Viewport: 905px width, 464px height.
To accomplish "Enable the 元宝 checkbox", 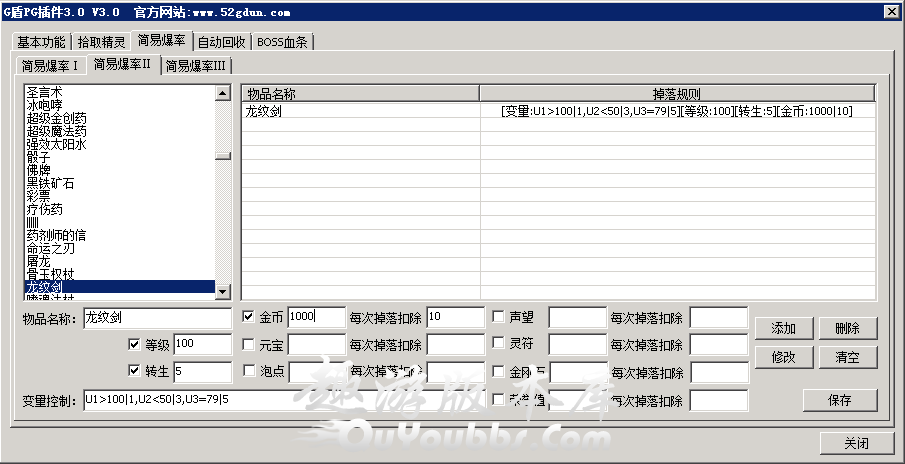I will (250, 344).
